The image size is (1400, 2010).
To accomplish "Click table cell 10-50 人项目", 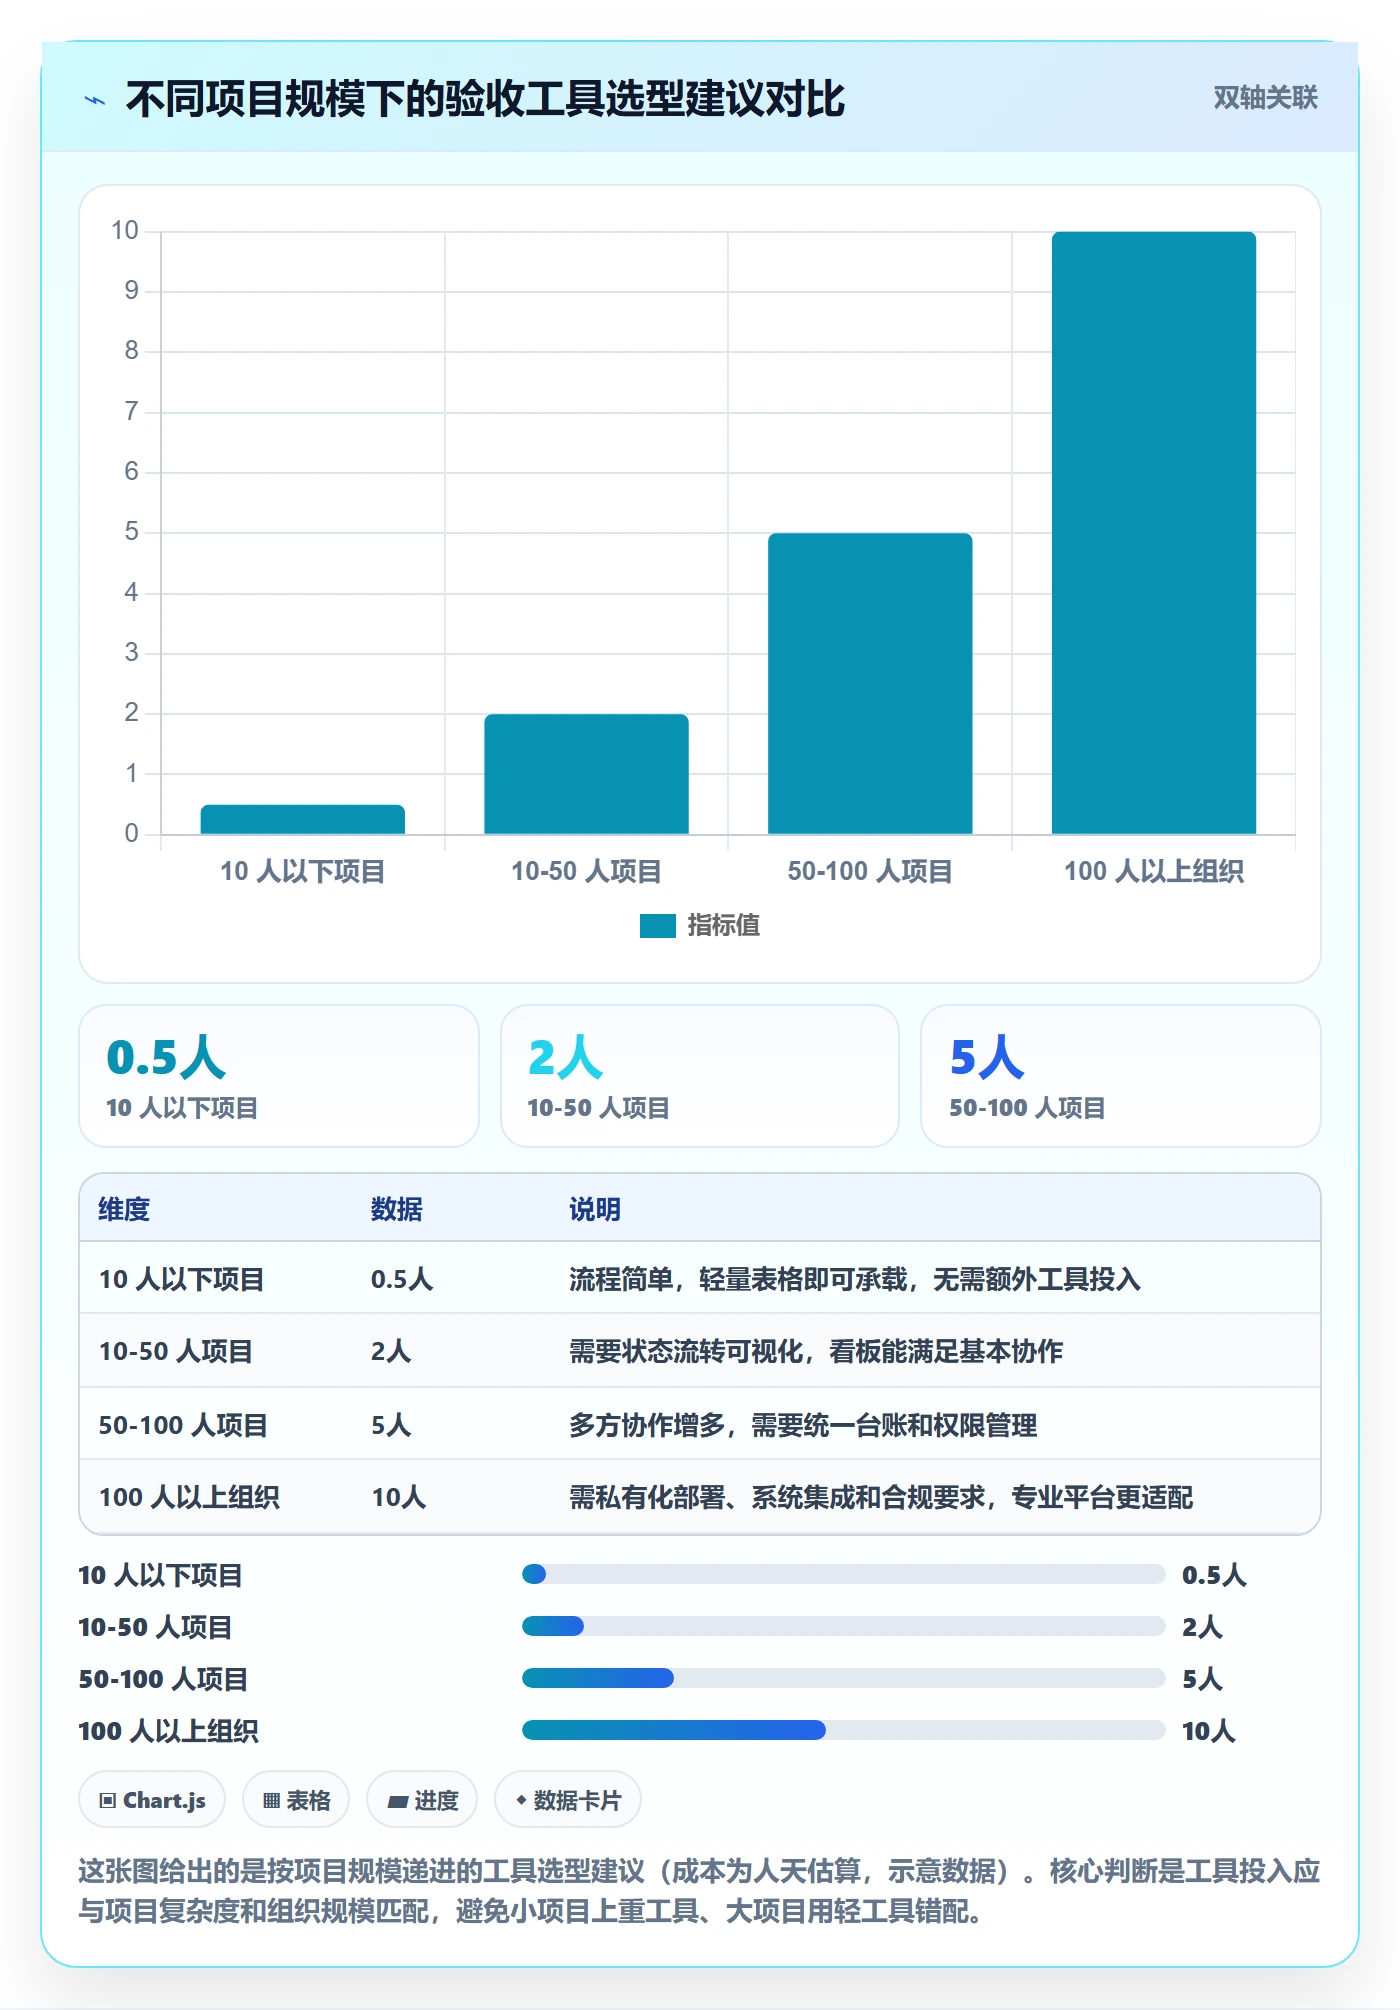I will point(176,1351).
